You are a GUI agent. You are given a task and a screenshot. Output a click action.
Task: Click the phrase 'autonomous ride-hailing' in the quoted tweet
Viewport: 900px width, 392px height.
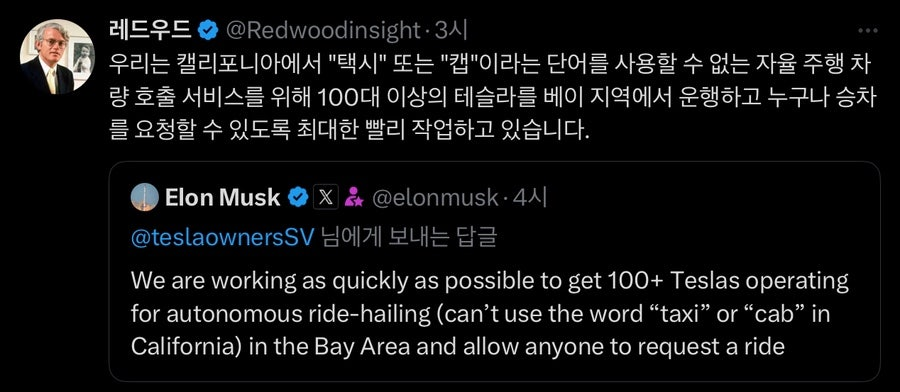[279, 314]
